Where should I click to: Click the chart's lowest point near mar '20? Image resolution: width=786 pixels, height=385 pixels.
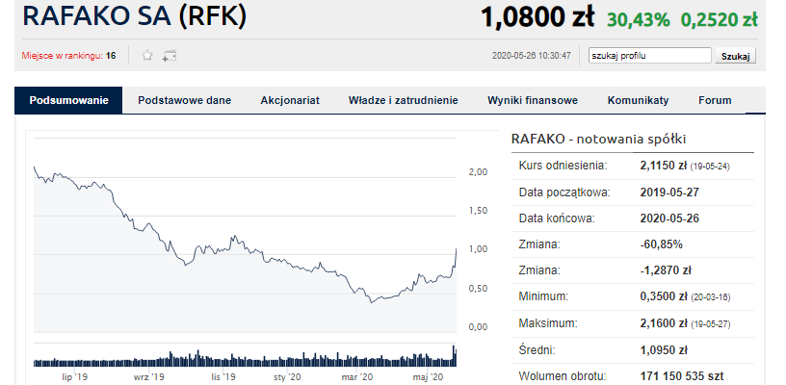click(x=371, y=302)
